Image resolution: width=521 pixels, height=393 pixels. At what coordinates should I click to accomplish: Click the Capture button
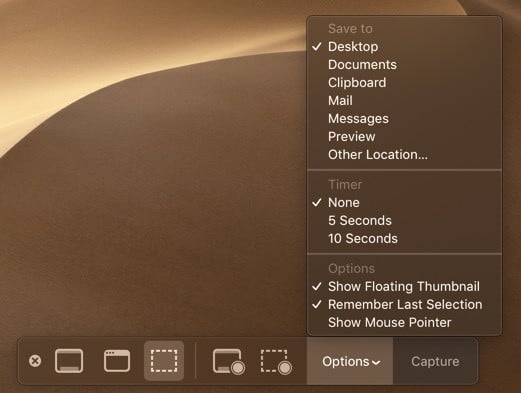pos(435,361)
